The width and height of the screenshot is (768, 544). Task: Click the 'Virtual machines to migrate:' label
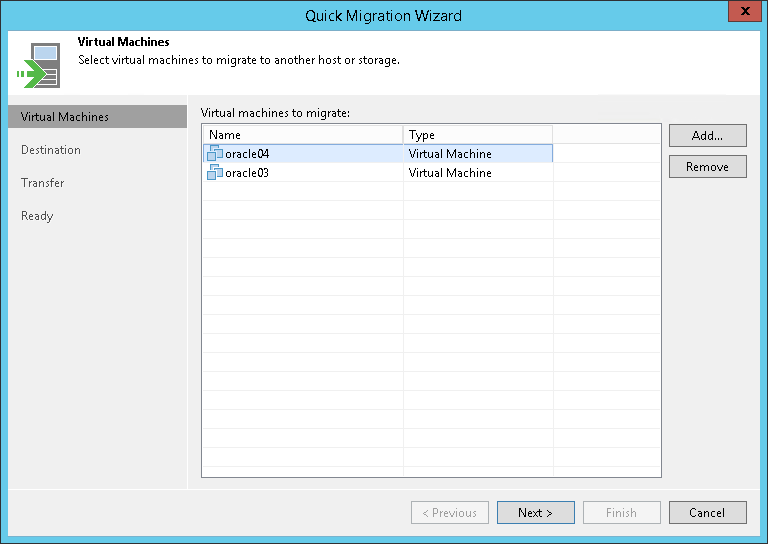(275, 113)
